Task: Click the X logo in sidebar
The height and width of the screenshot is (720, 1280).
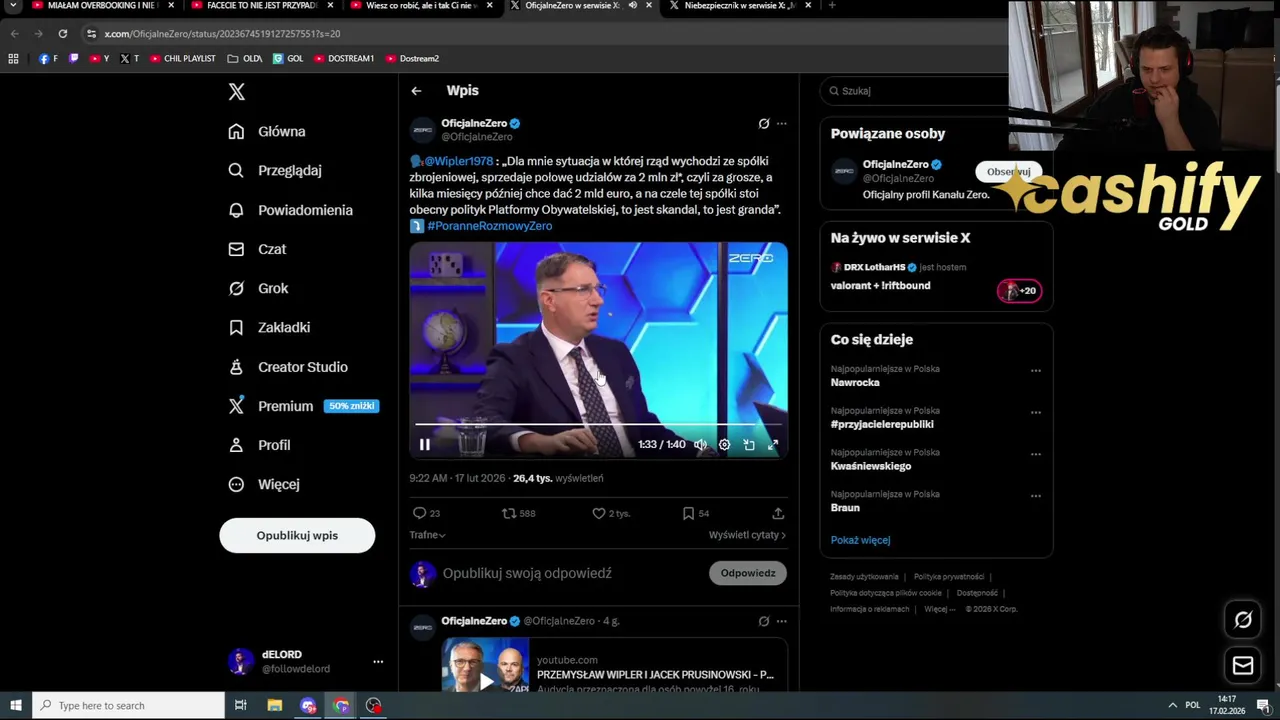Action: click(236, 92)
